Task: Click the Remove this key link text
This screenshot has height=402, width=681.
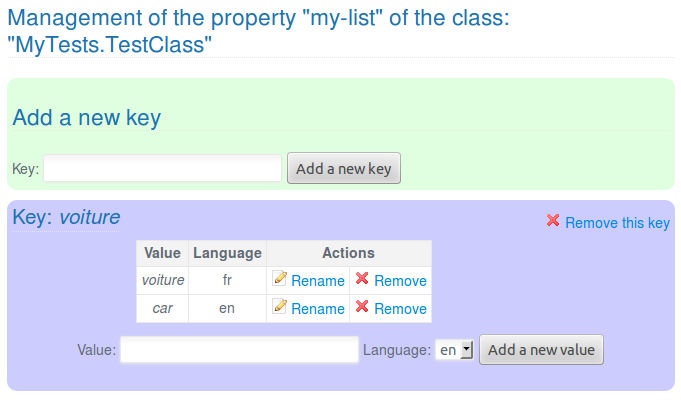Action: pos(617,223)
